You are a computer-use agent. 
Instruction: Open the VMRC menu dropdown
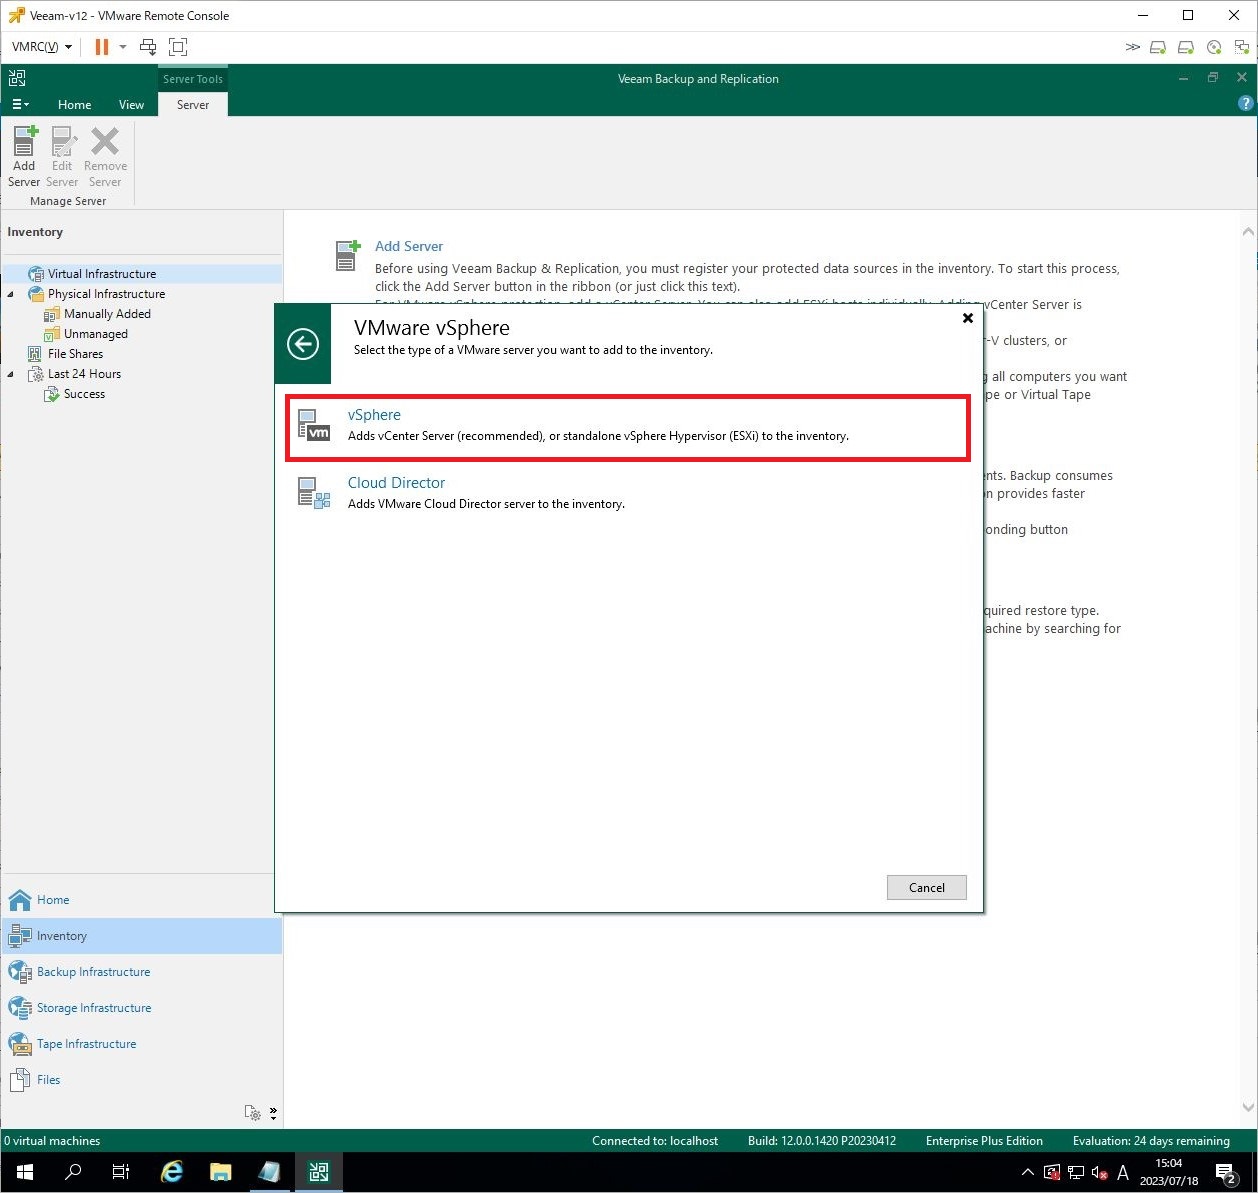pyautogui.click(x=42, y=47)
